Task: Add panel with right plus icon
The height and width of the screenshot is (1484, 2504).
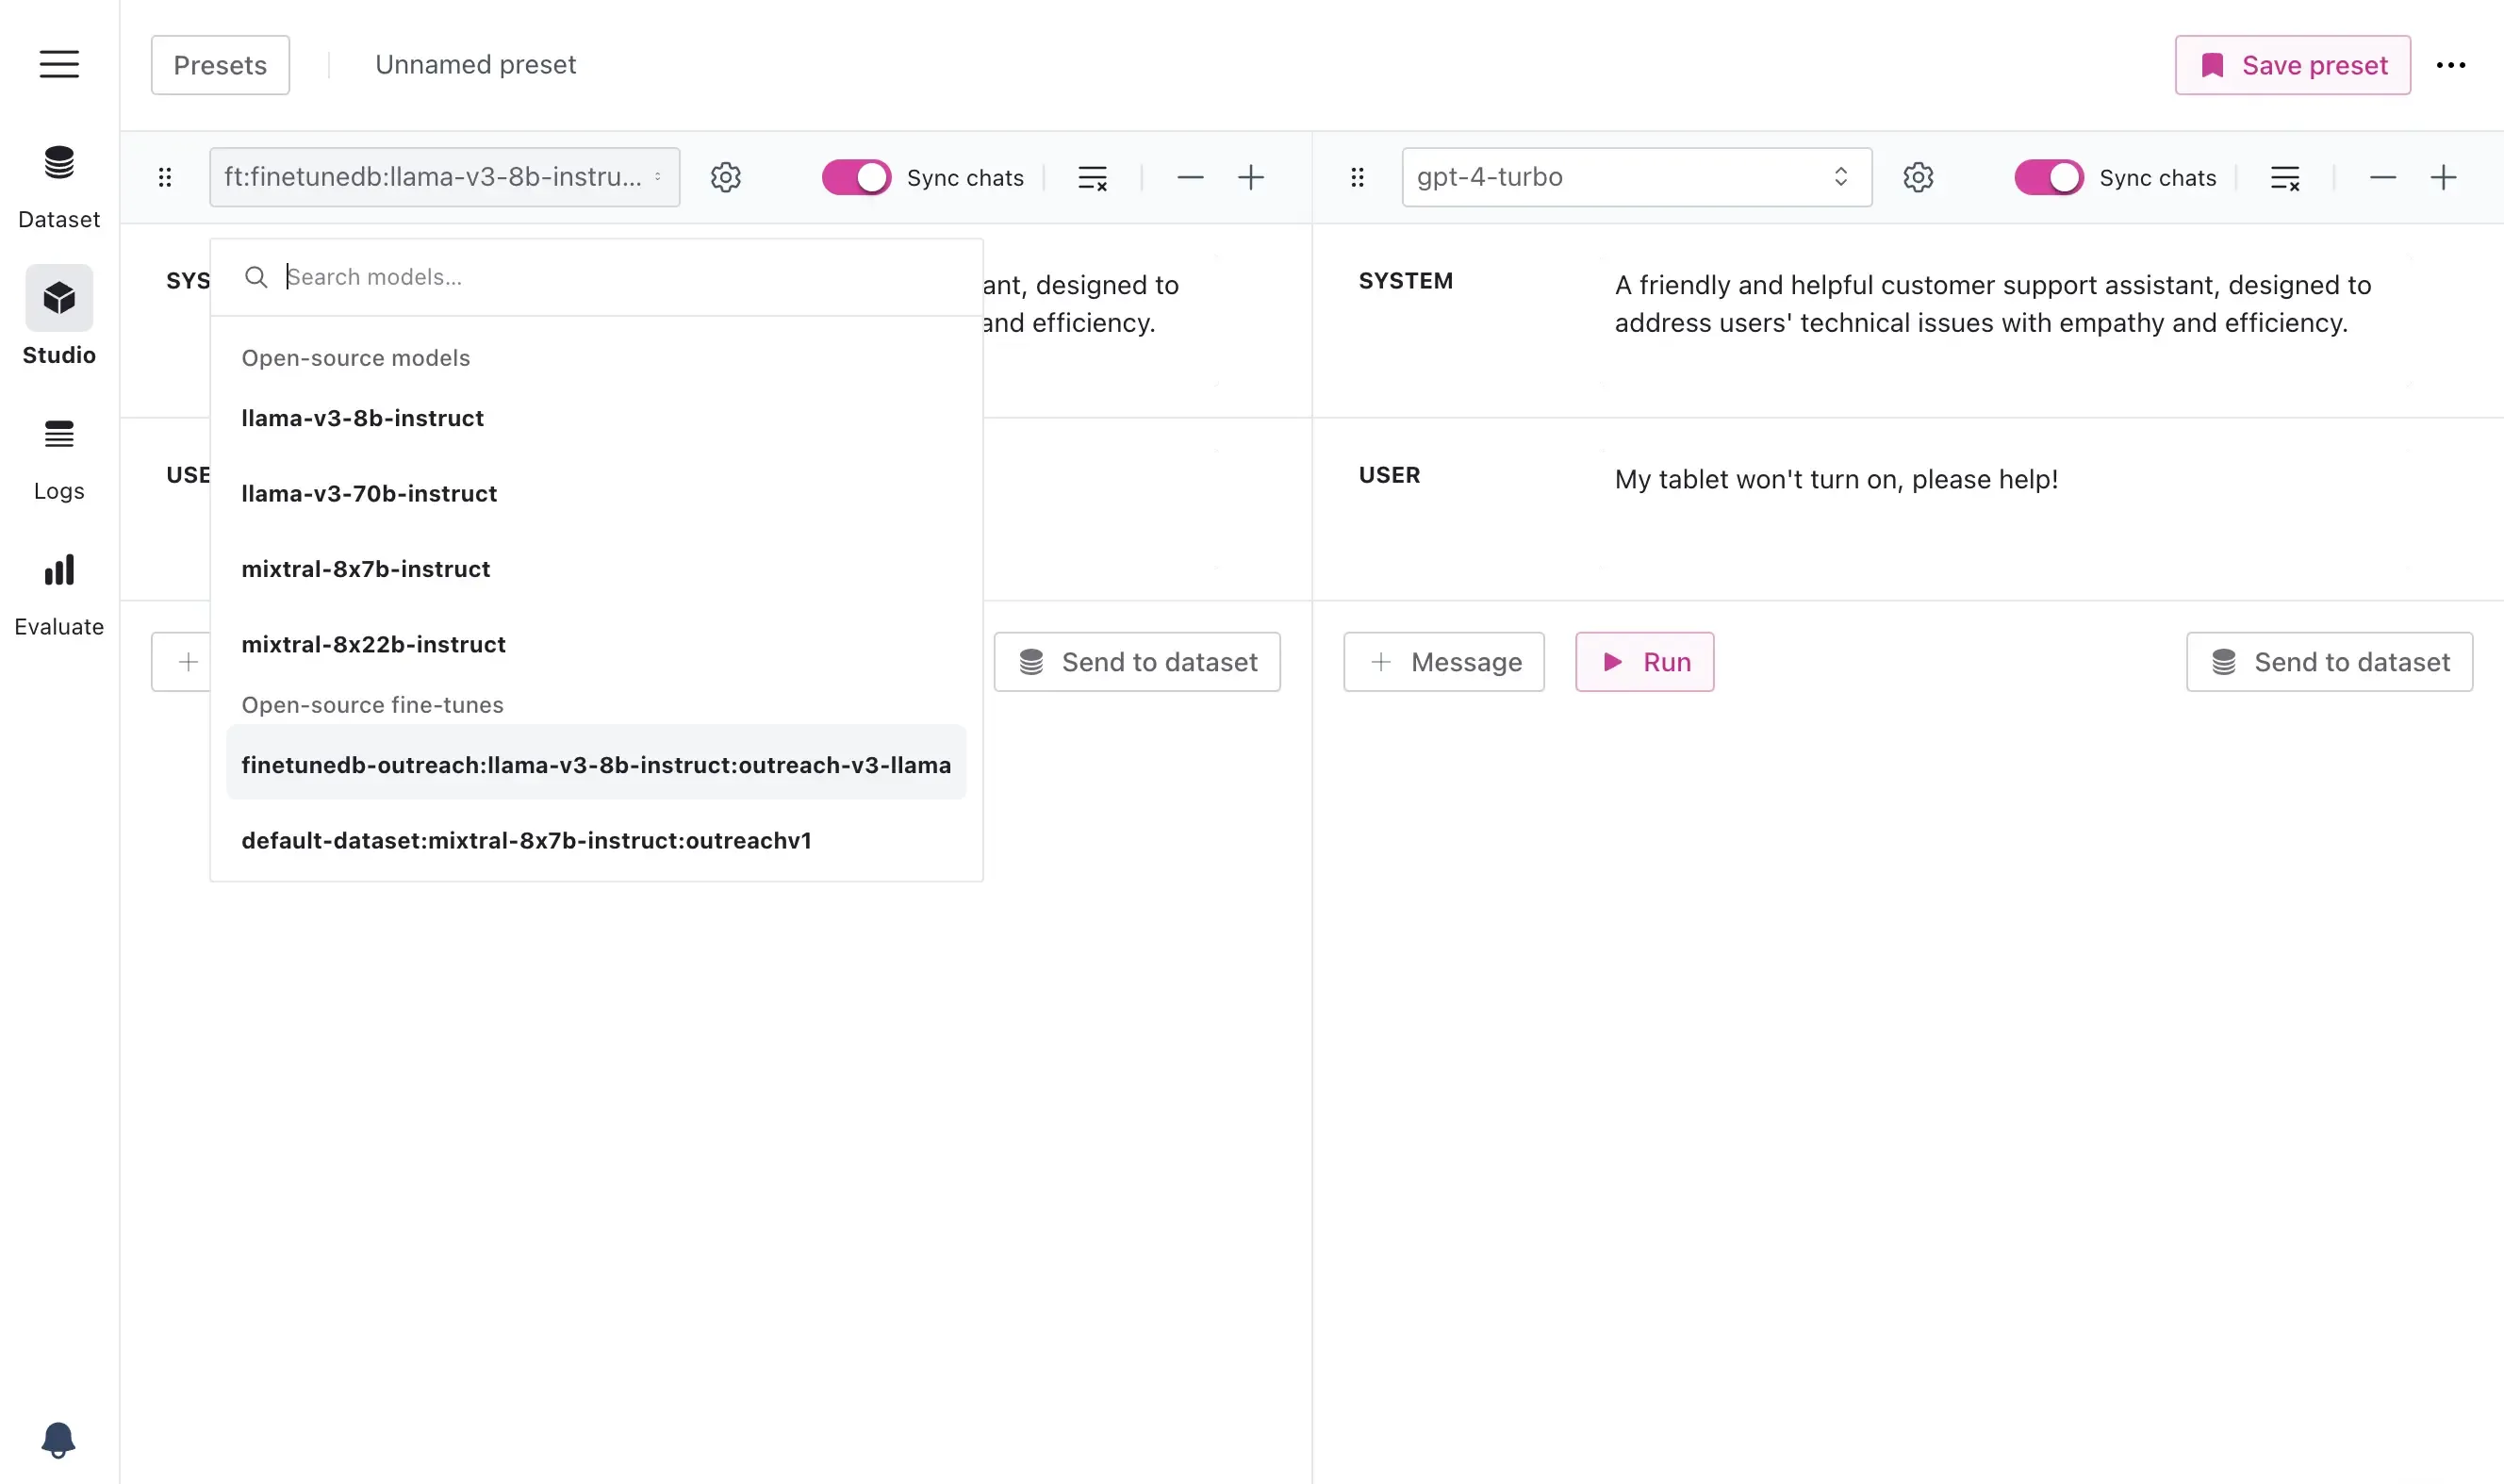Action: 2442,178
